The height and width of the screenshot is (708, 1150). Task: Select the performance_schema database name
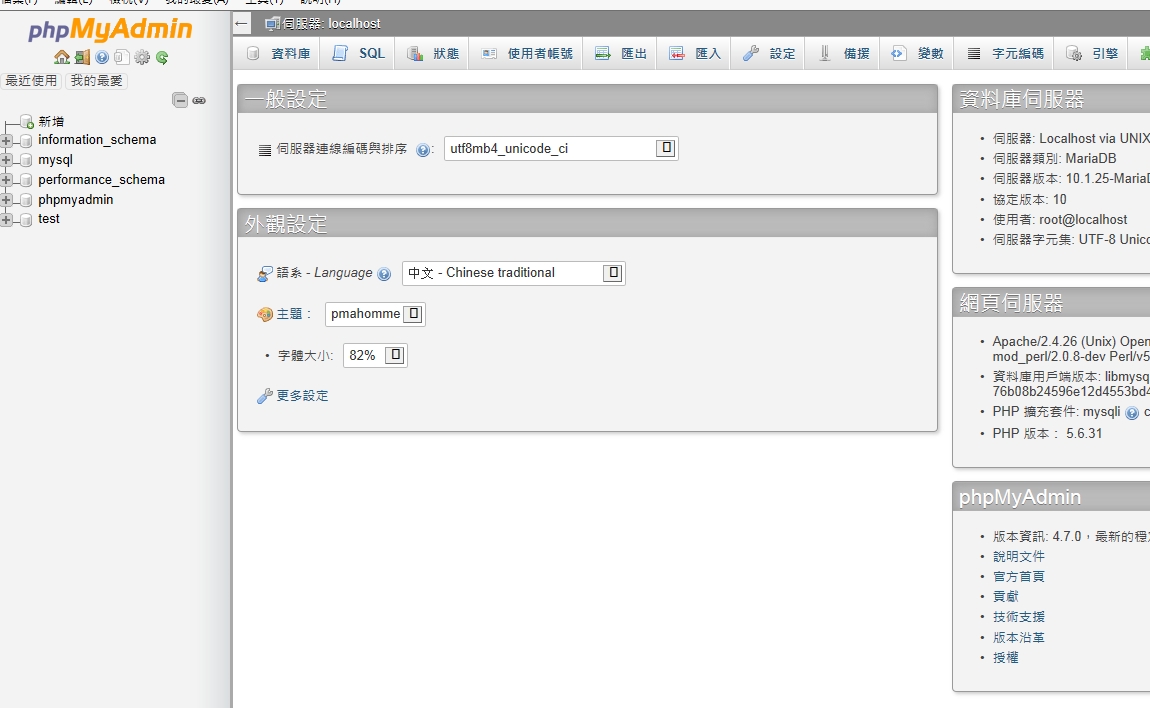click(101, 180)
